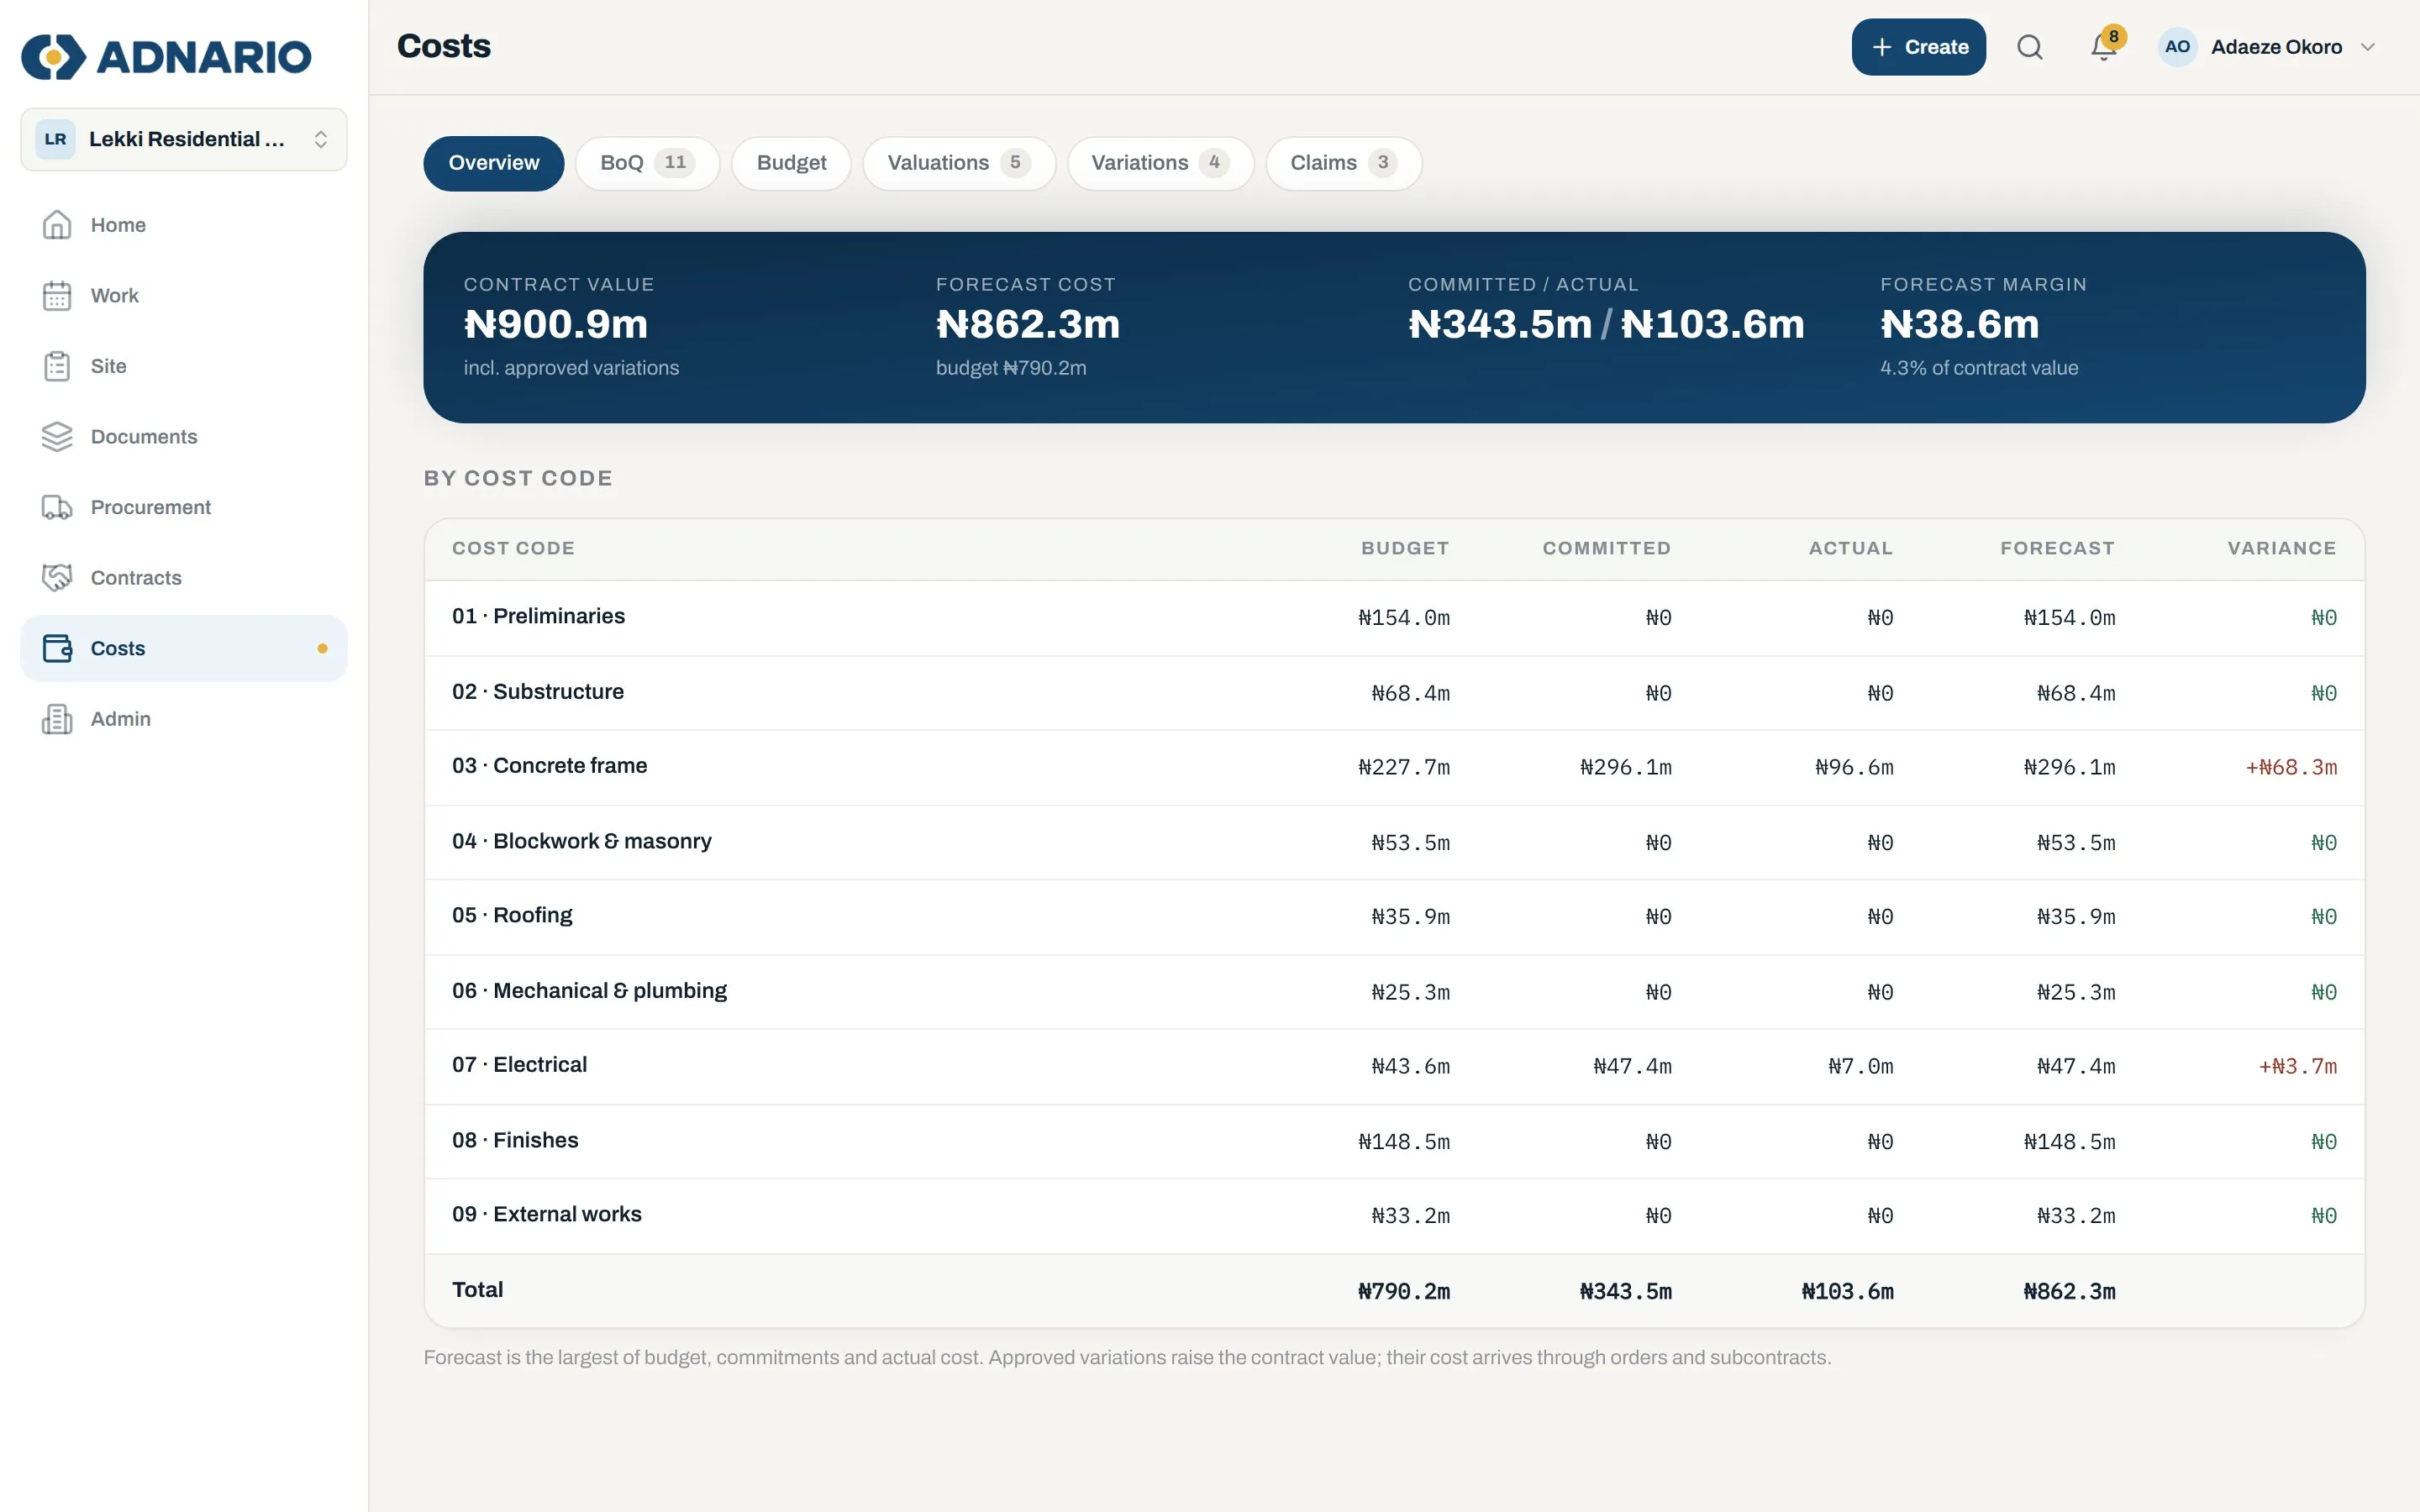Select the 09 · External works row
Screen dimensions: 2420x1512
[x=1394, y=1216]
